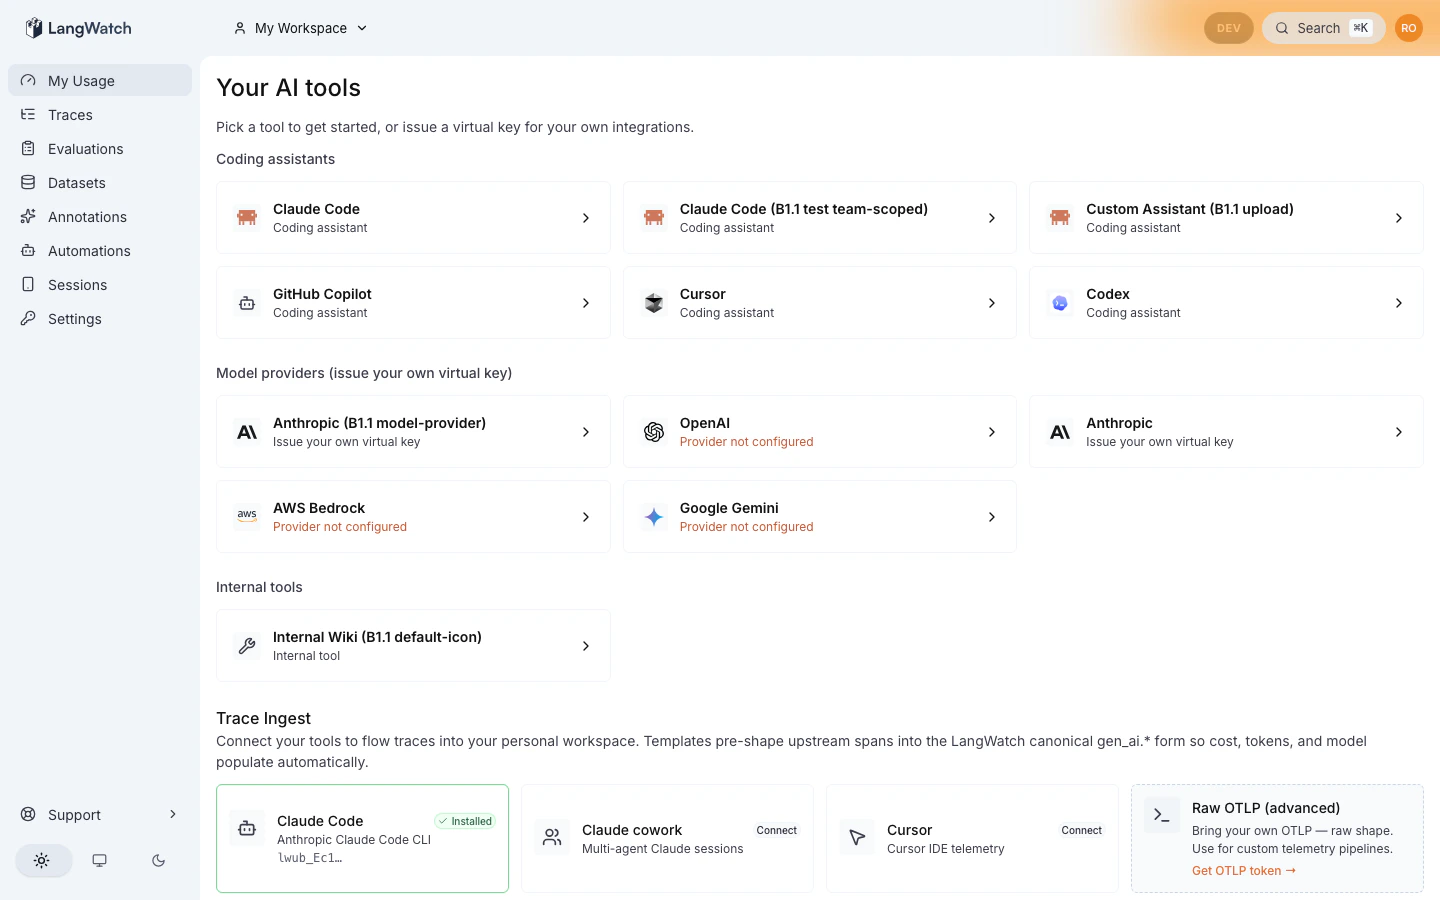Click the Cursor IDE telemetry pointer icon
Screen dimensions: 1440x900
(857, 838)
